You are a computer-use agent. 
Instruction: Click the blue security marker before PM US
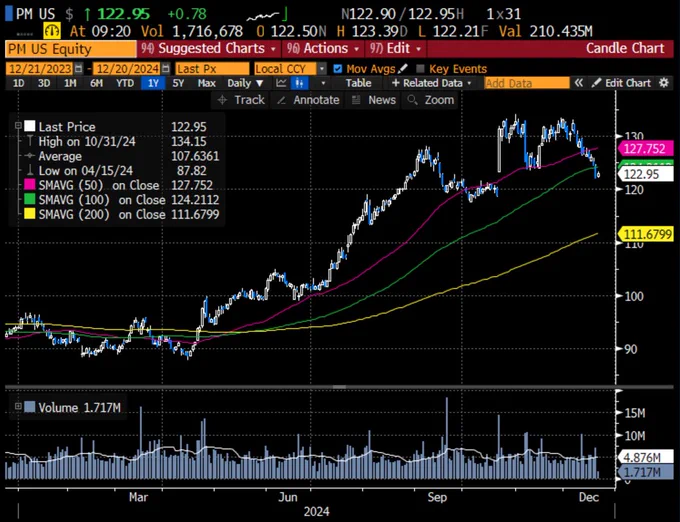pos(9,13)
